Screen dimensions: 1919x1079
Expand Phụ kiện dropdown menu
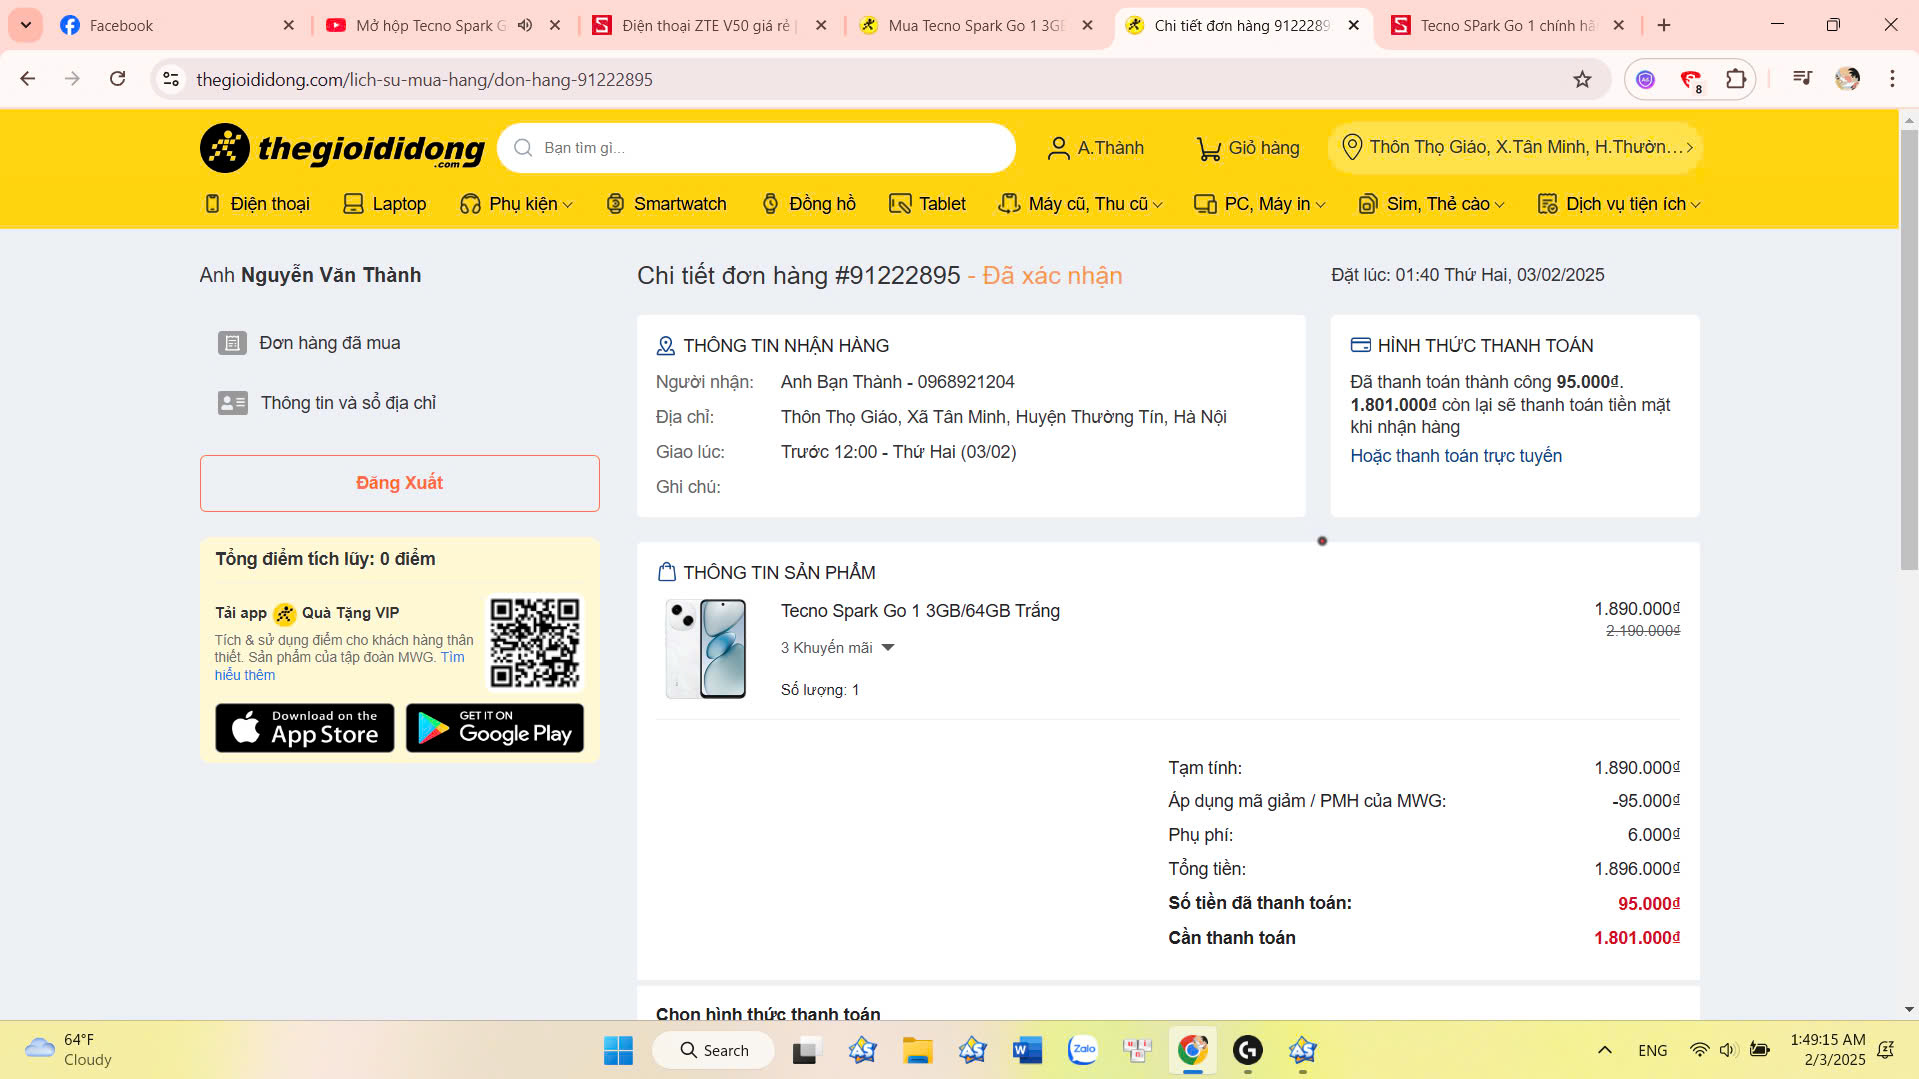pyautogui.click(x=516, y=204)
